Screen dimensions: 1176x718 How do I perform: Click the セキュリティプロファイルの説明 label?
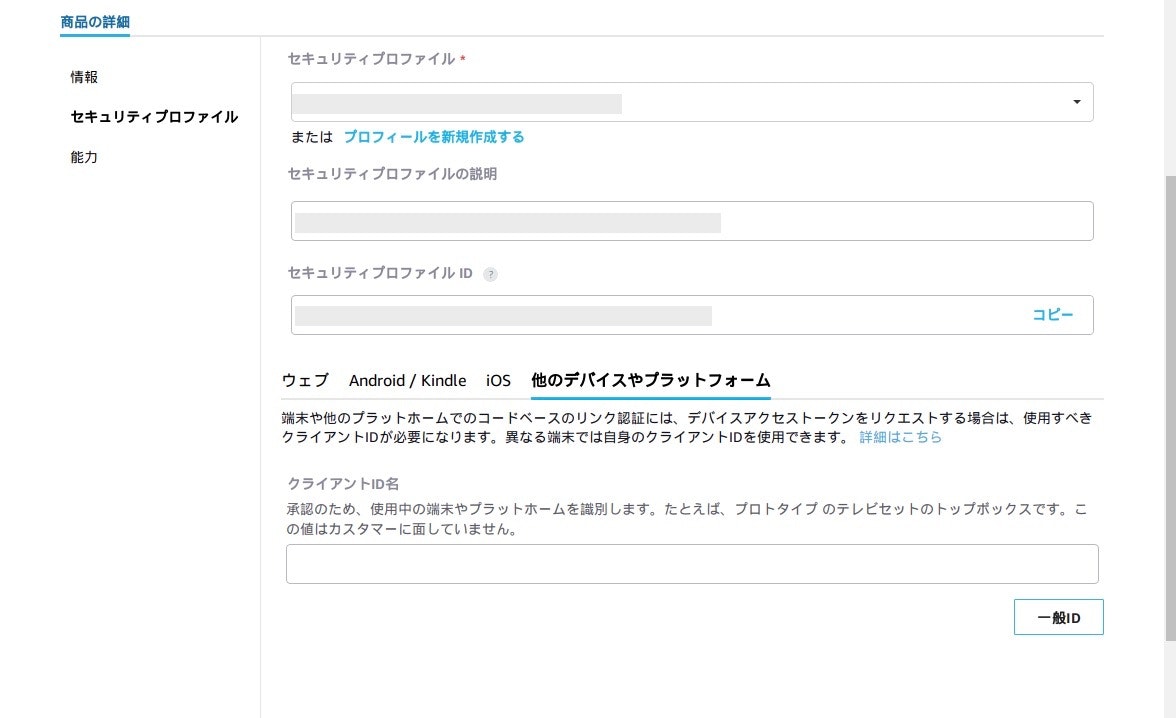pos(392,173)
